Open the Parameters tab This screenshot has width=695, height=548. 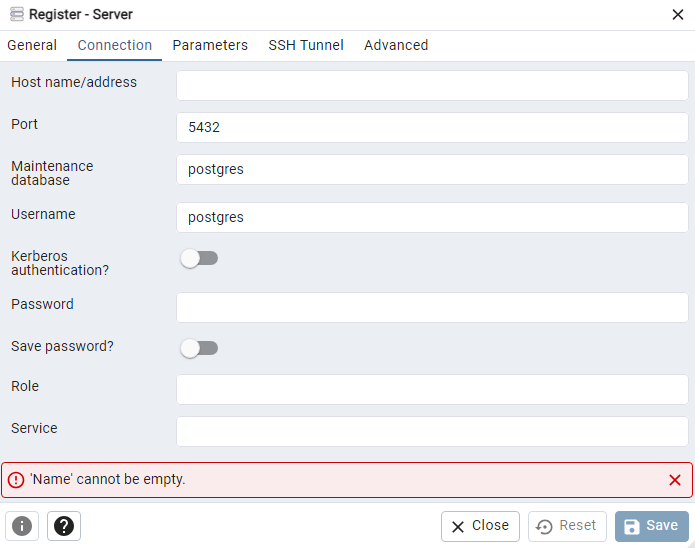click(x=210, y=45)
